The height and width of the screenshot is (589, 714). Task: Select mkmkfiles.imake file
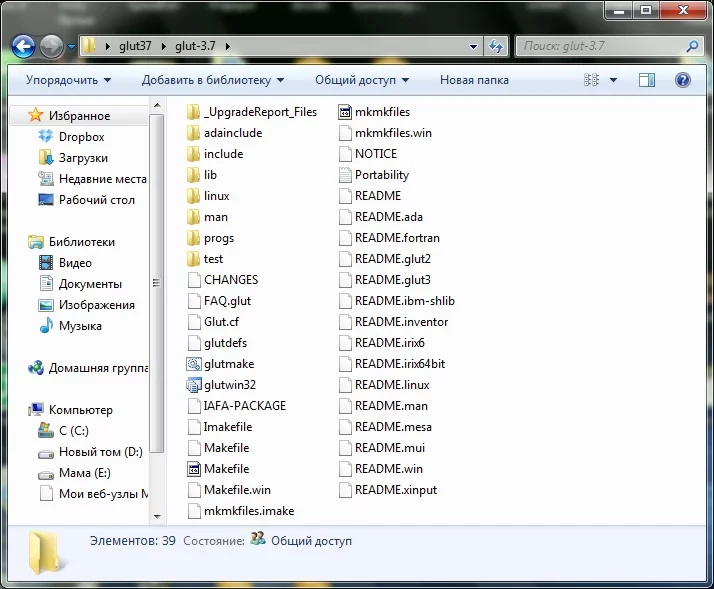click(x=240, y=511)
